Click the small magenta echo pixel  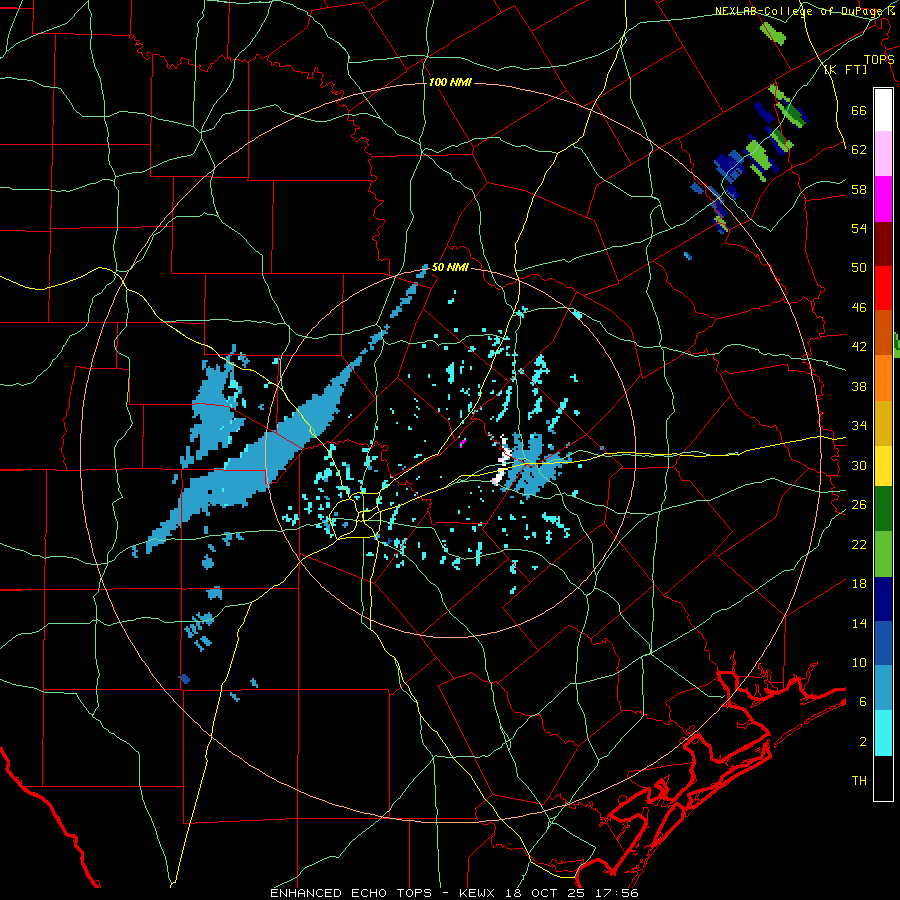[463, 443]
